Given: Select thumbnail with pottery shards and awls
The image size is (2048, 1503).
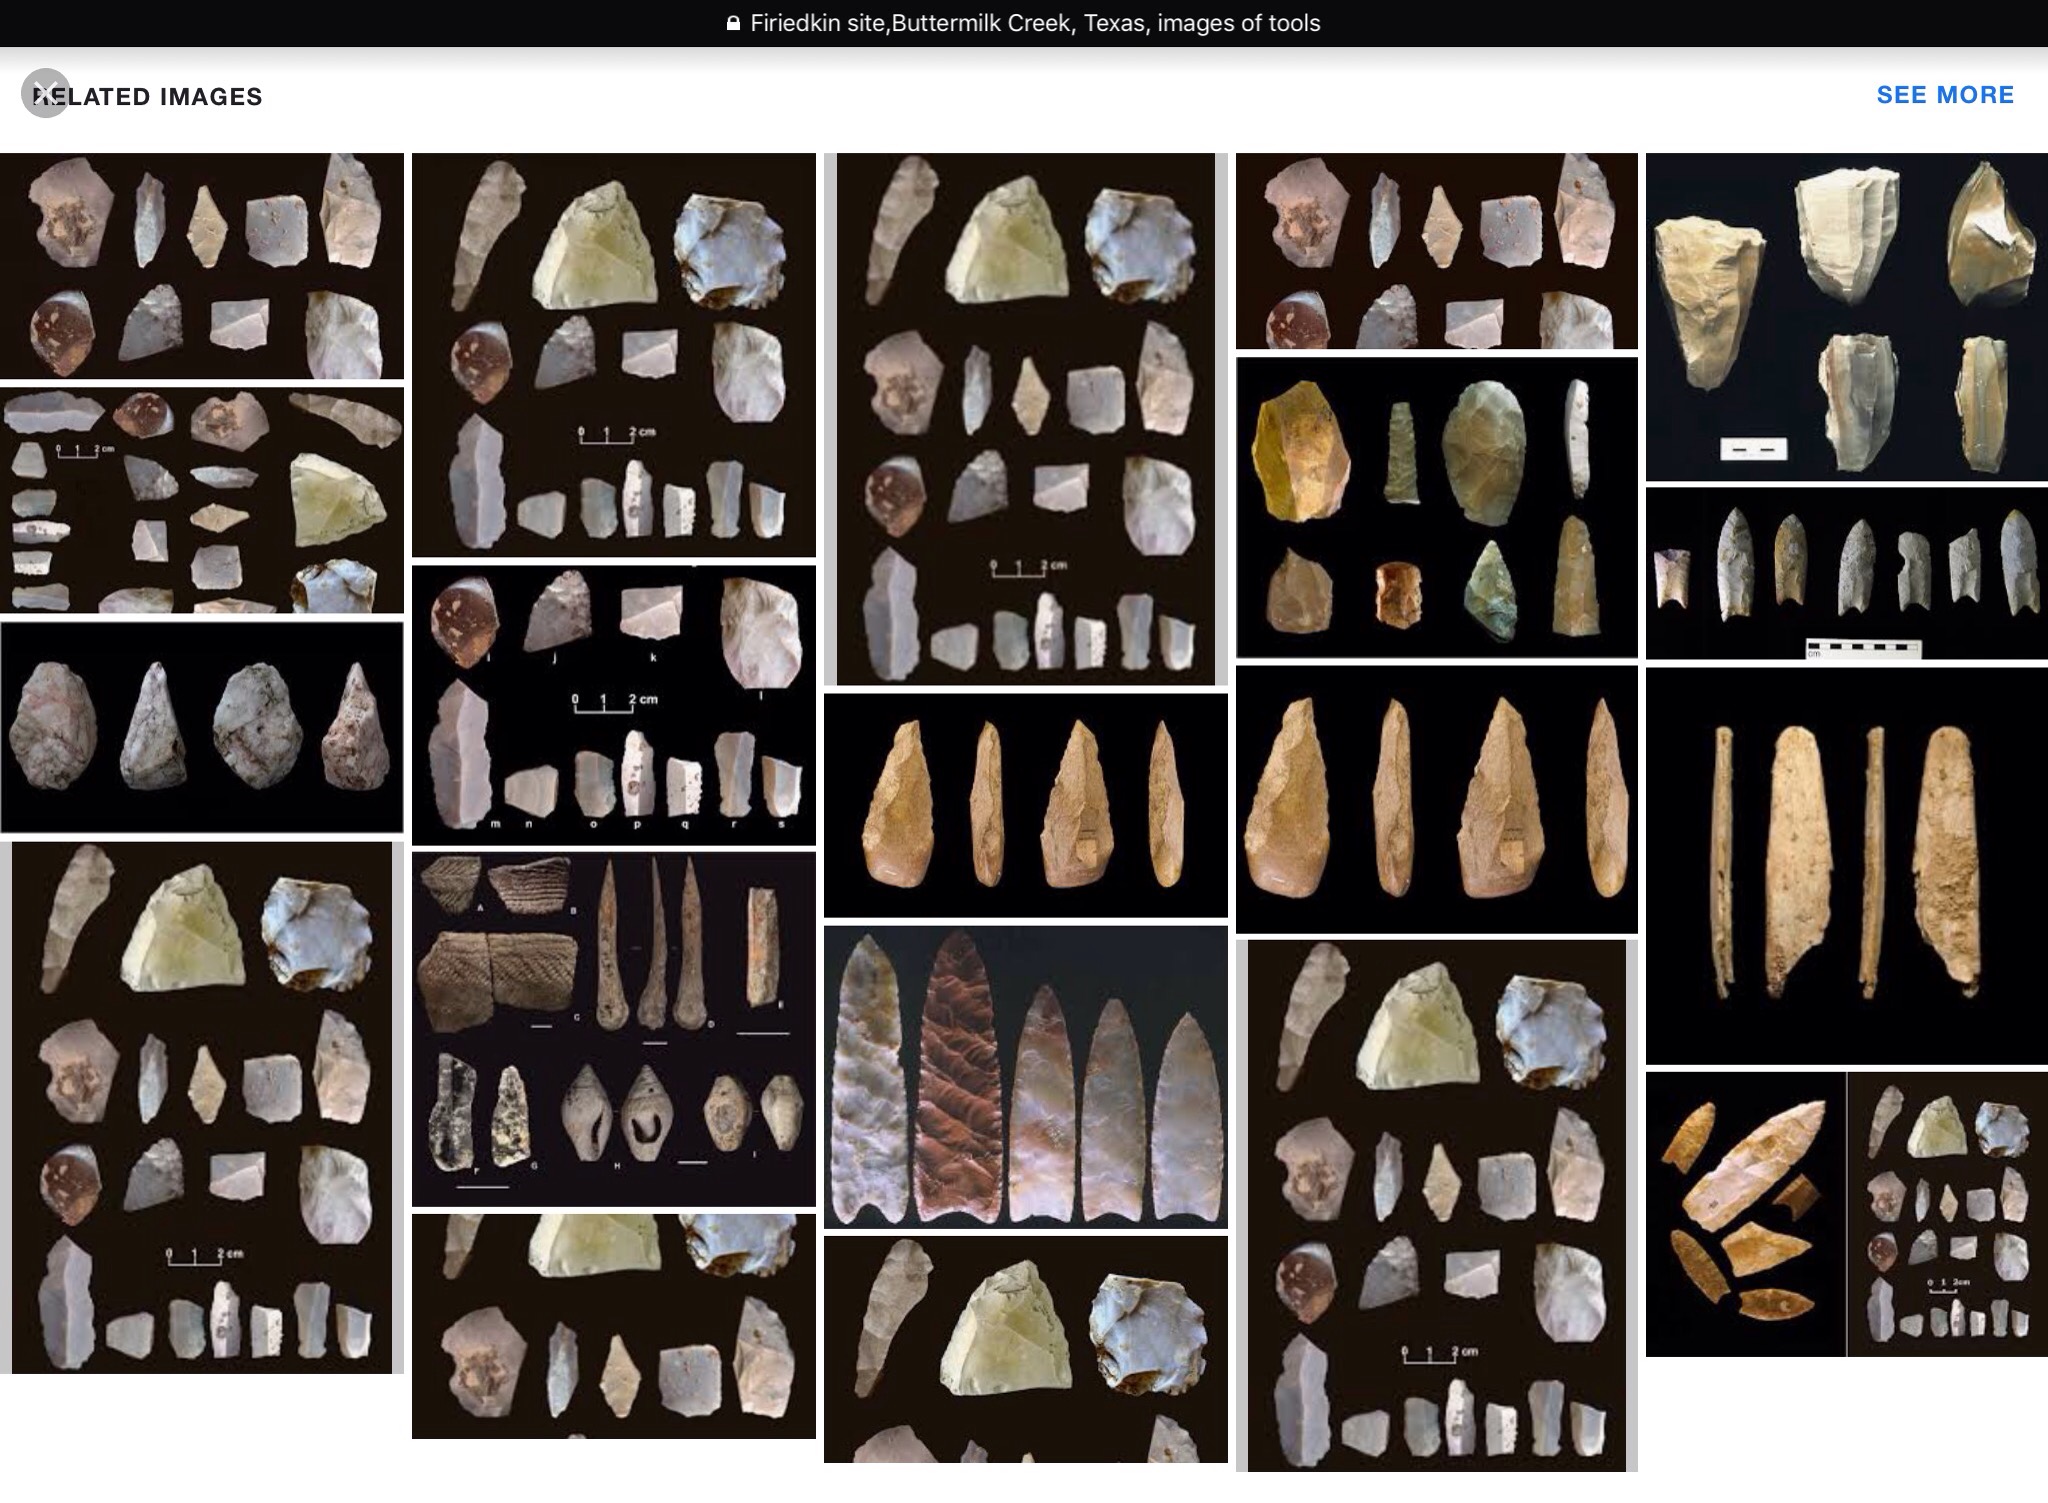Looking at the screenshot, I should 613,1029.
